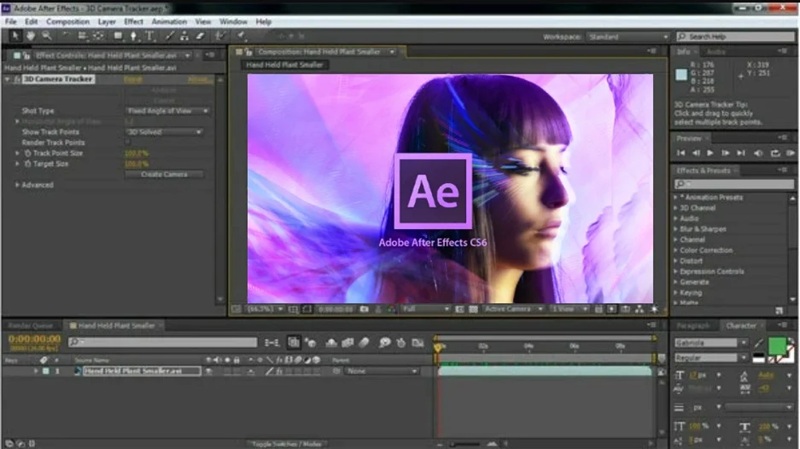Open the Composition menu
This screenshot has width=800, height=449.
pos(68,21)
